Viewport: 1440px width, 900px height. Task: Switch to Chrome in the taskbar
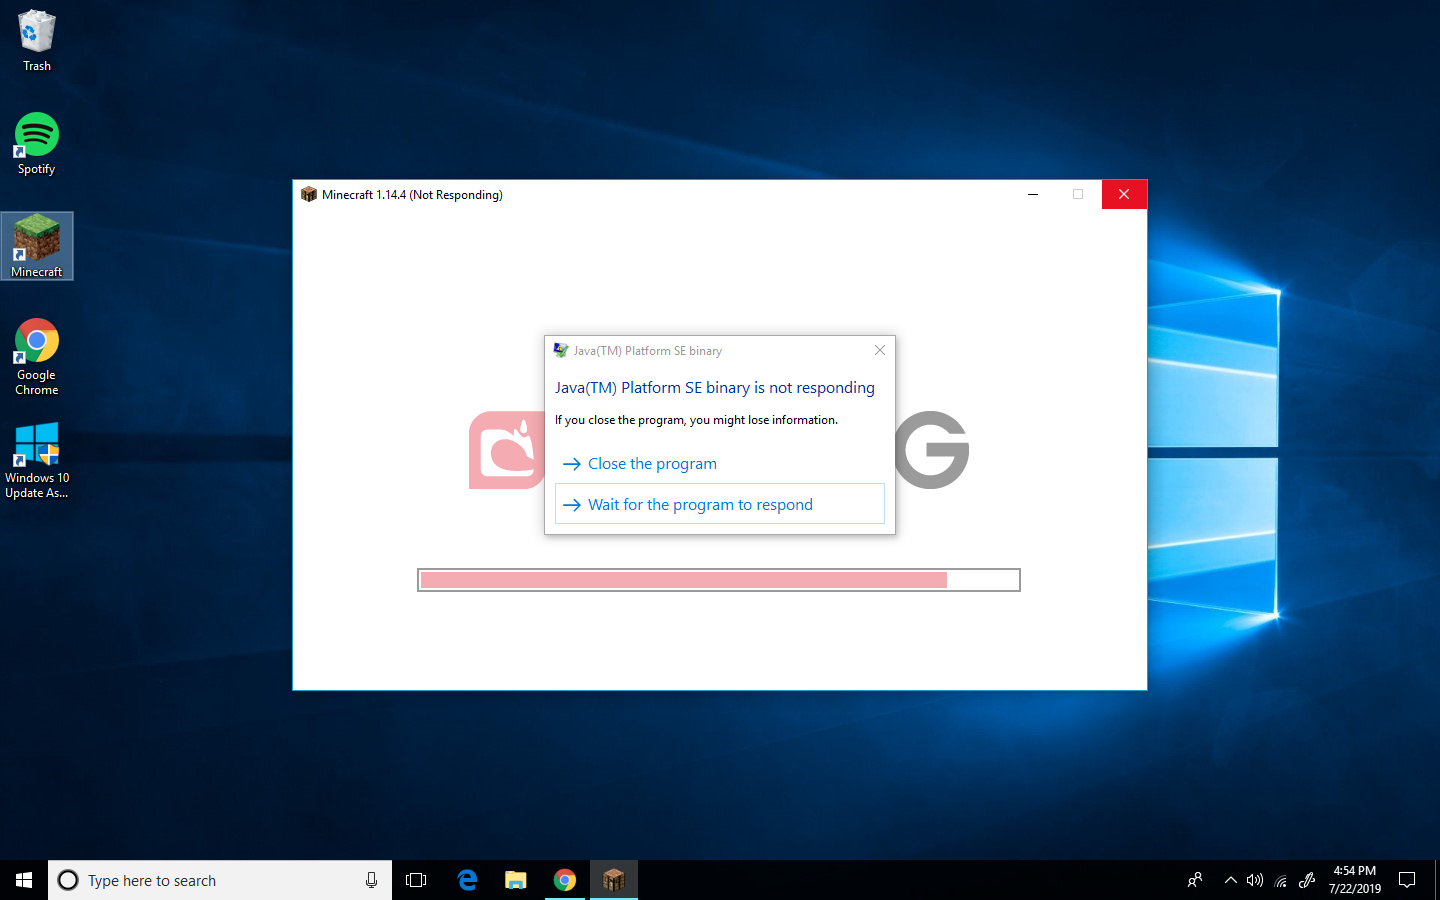click(565, 880)
